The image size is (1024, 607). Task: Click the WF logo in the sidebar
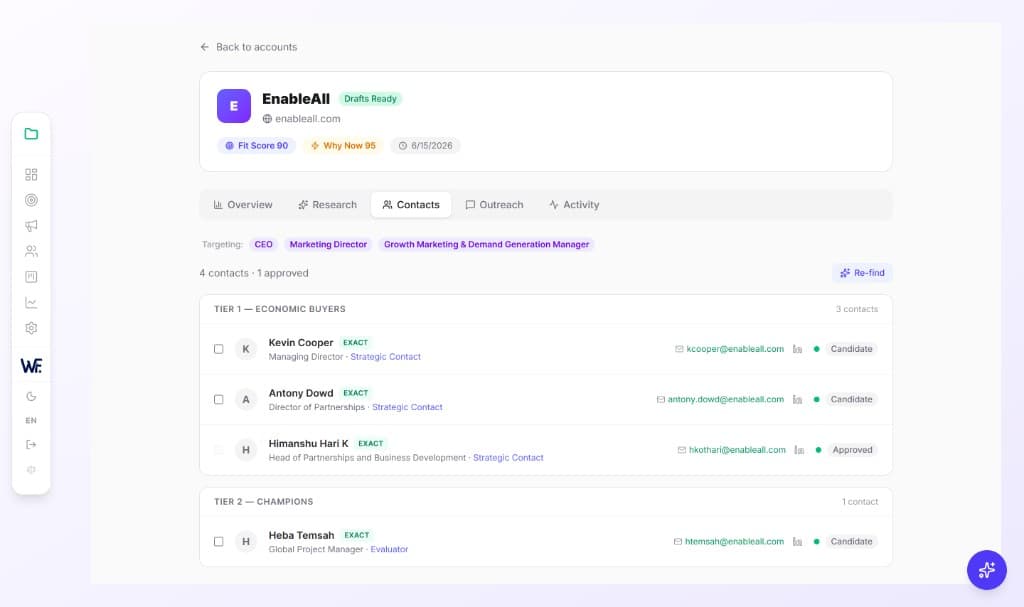tap(31, 366)
